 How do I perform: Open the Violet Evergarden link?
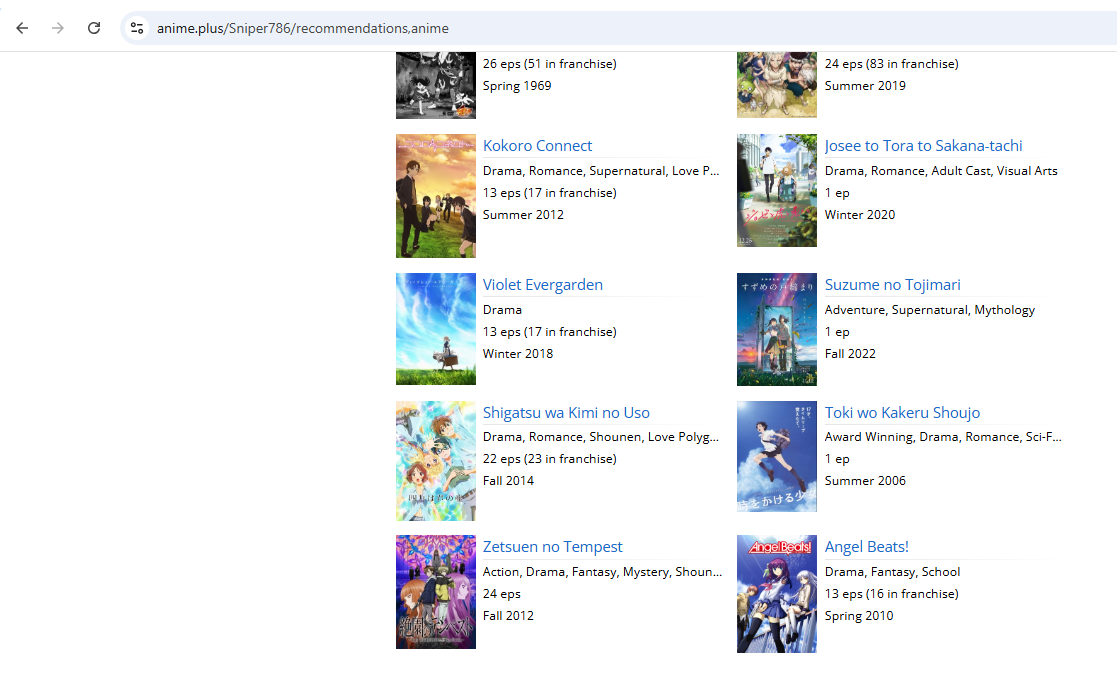(x=542, y=284)
